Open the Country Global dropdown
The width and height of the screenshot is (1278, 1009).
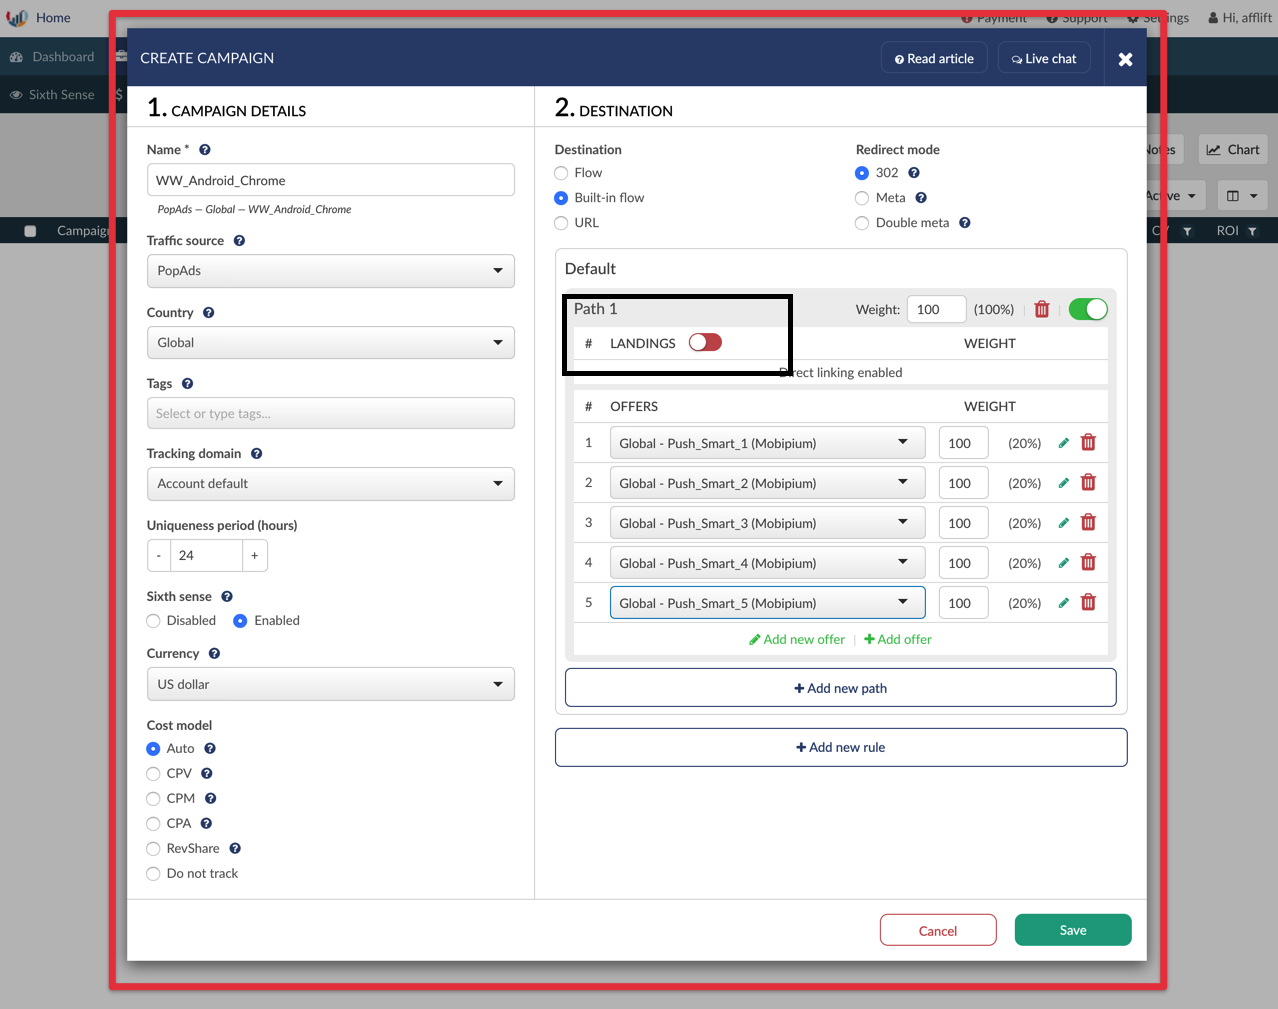tap(331, 343)
